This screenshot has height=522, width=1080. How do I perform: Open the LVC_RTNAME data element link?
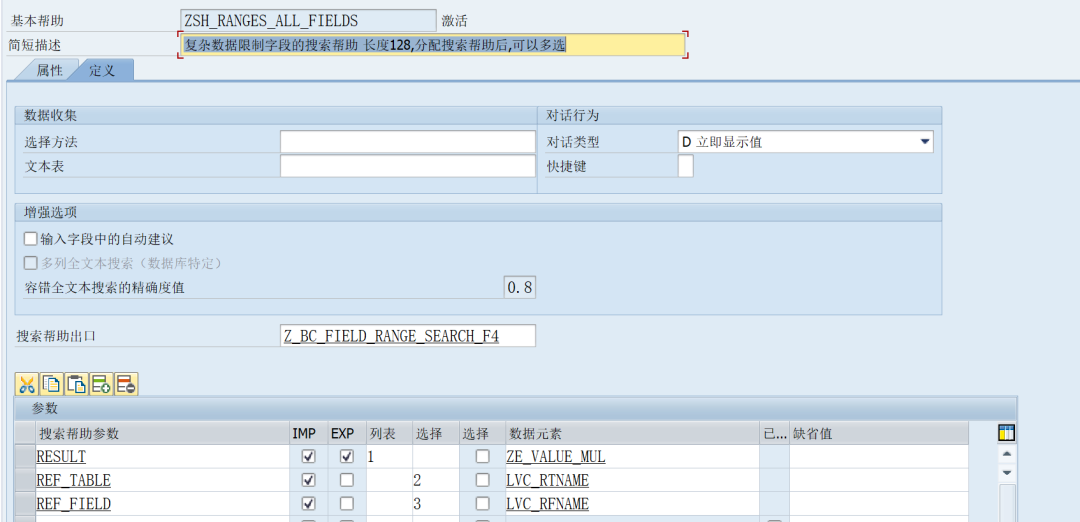(x=548, y=480)
